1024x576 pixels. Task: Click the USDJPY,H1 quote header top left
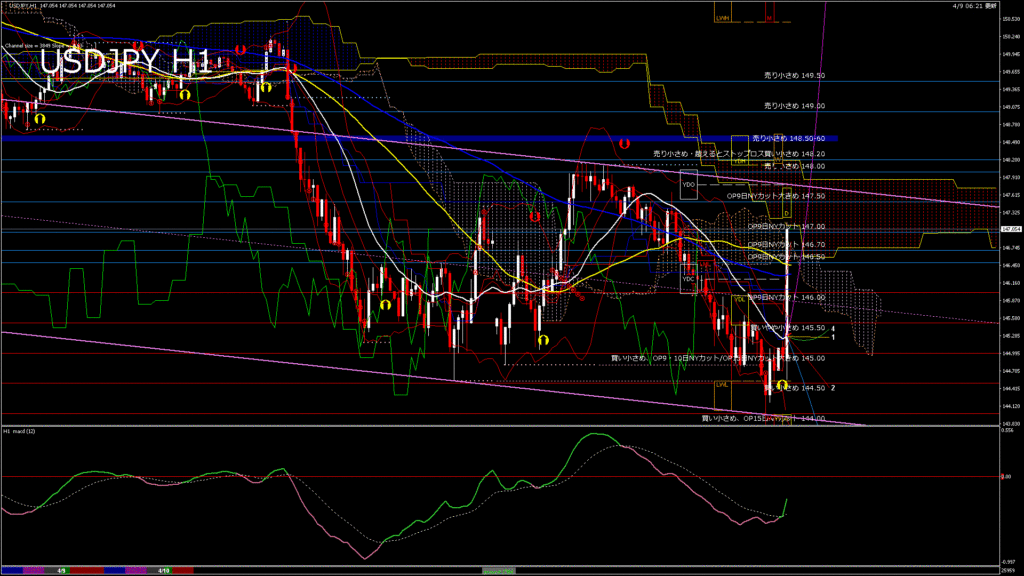tap(60, 5)
